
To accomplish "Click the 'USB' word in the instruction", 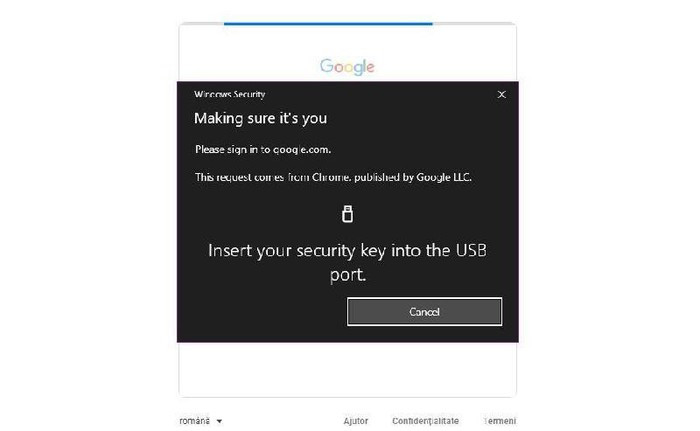I will click(471, 251).
